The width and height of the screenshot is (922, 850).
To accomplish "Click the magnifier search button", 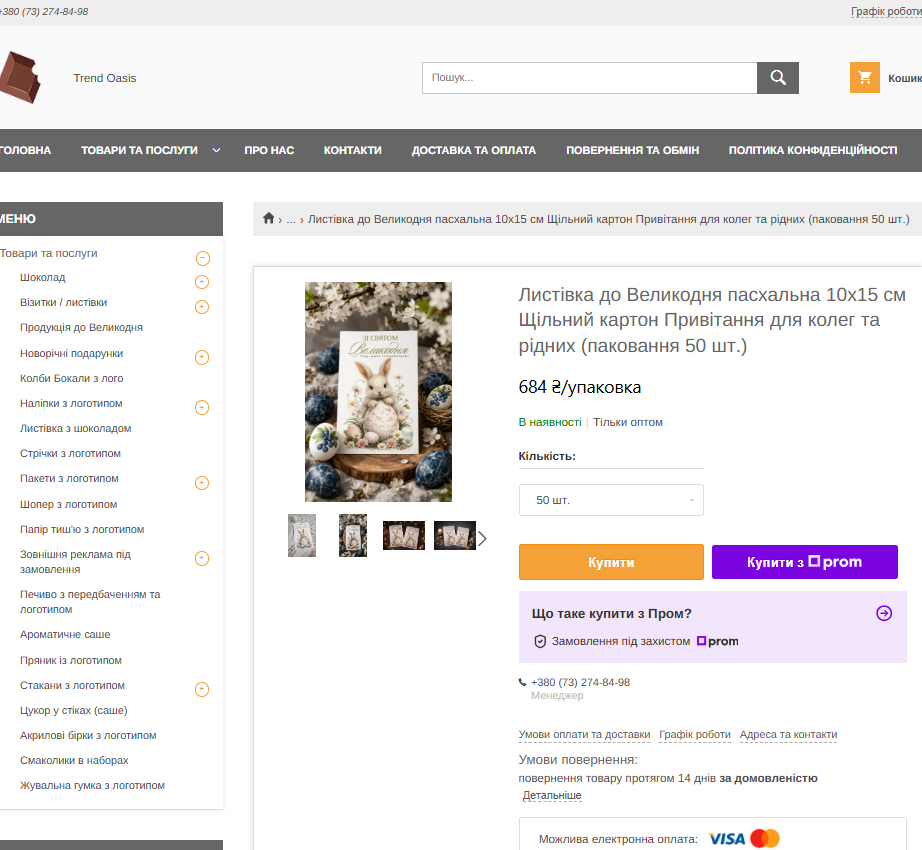I will tap(777, 78).
